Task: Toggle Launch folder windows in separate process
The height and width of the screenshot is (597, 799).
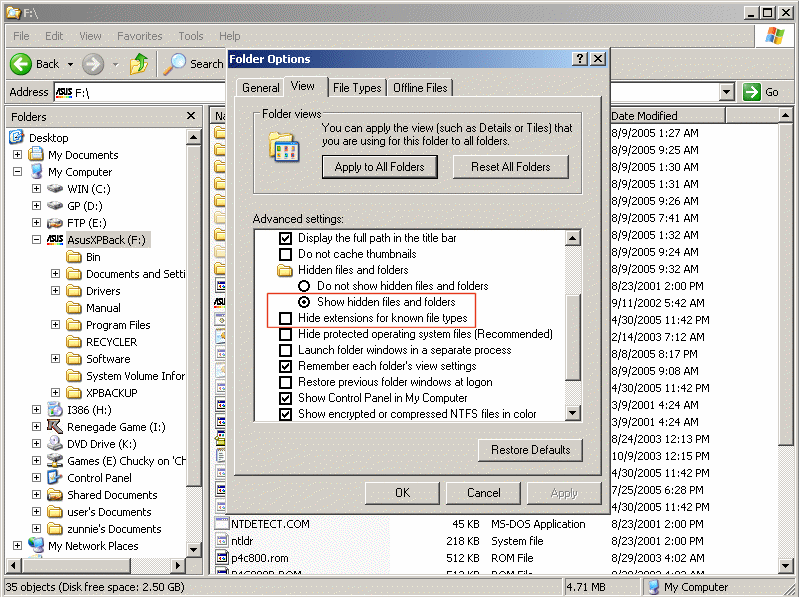Action: click(286, 350)
